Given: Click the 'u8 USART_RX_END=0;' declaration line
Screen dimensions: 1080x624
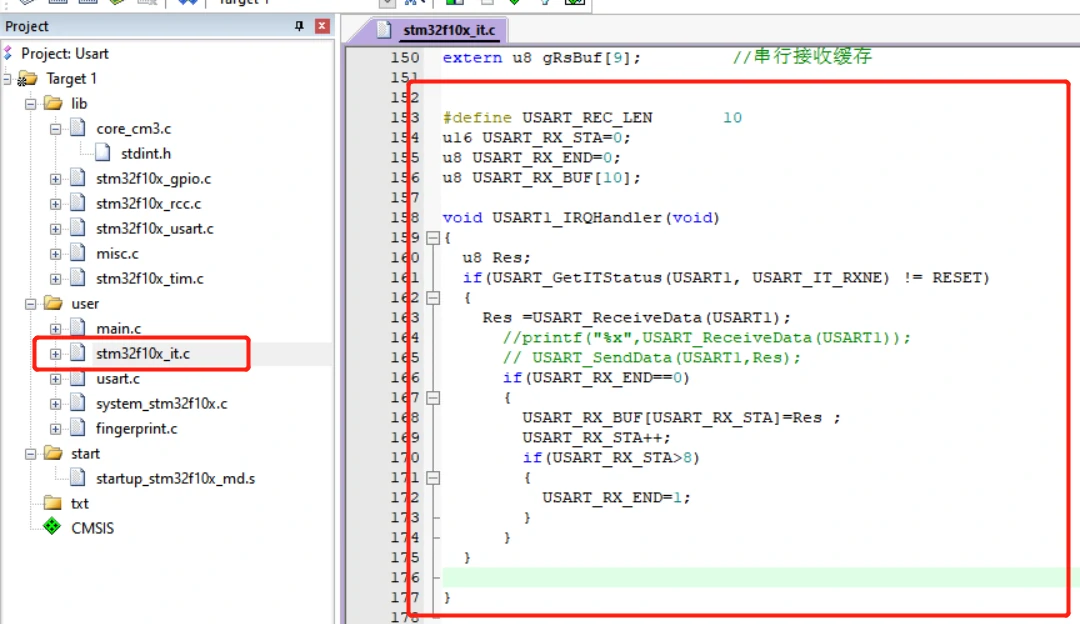Looking at the screenshot, I should [x=532, y=158].
